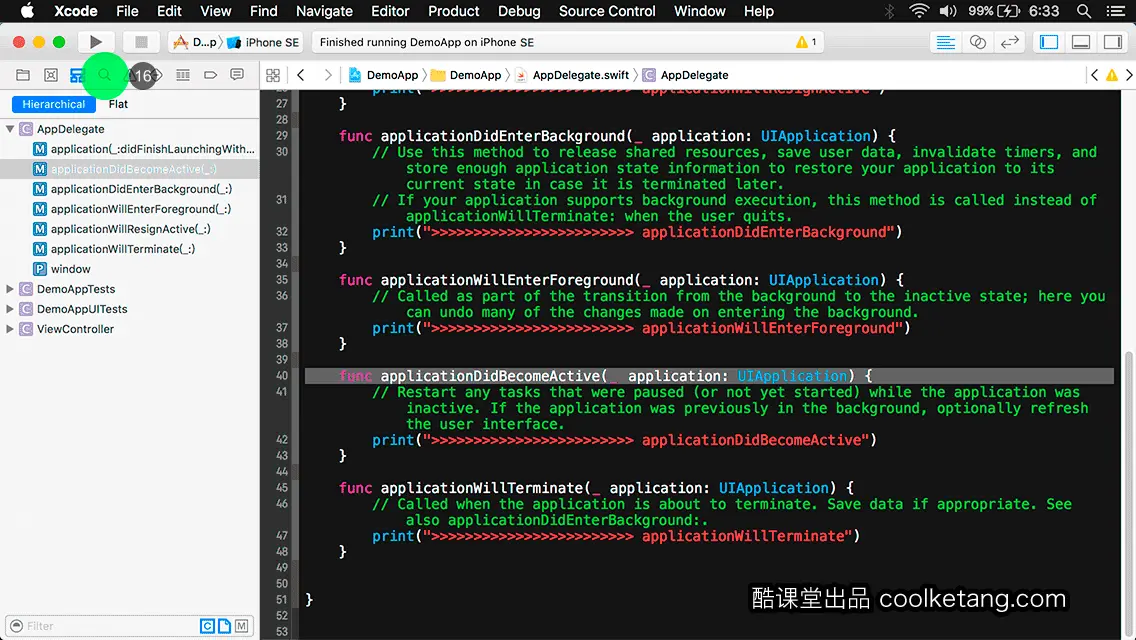The image size is (1136, 640).
Task: Open the Wi-Fi status menu
Action: tap(919, 11)
